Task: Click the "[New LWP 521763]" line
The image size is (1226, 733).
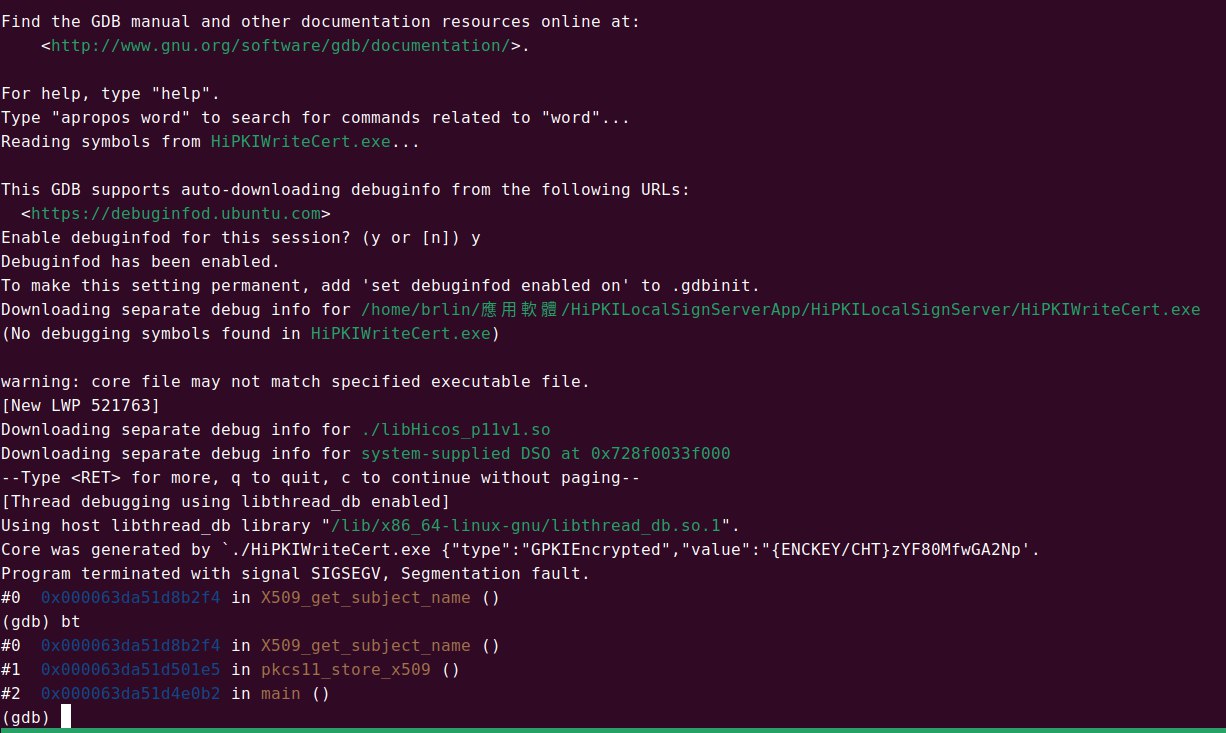Action: (x=80, y=405)
